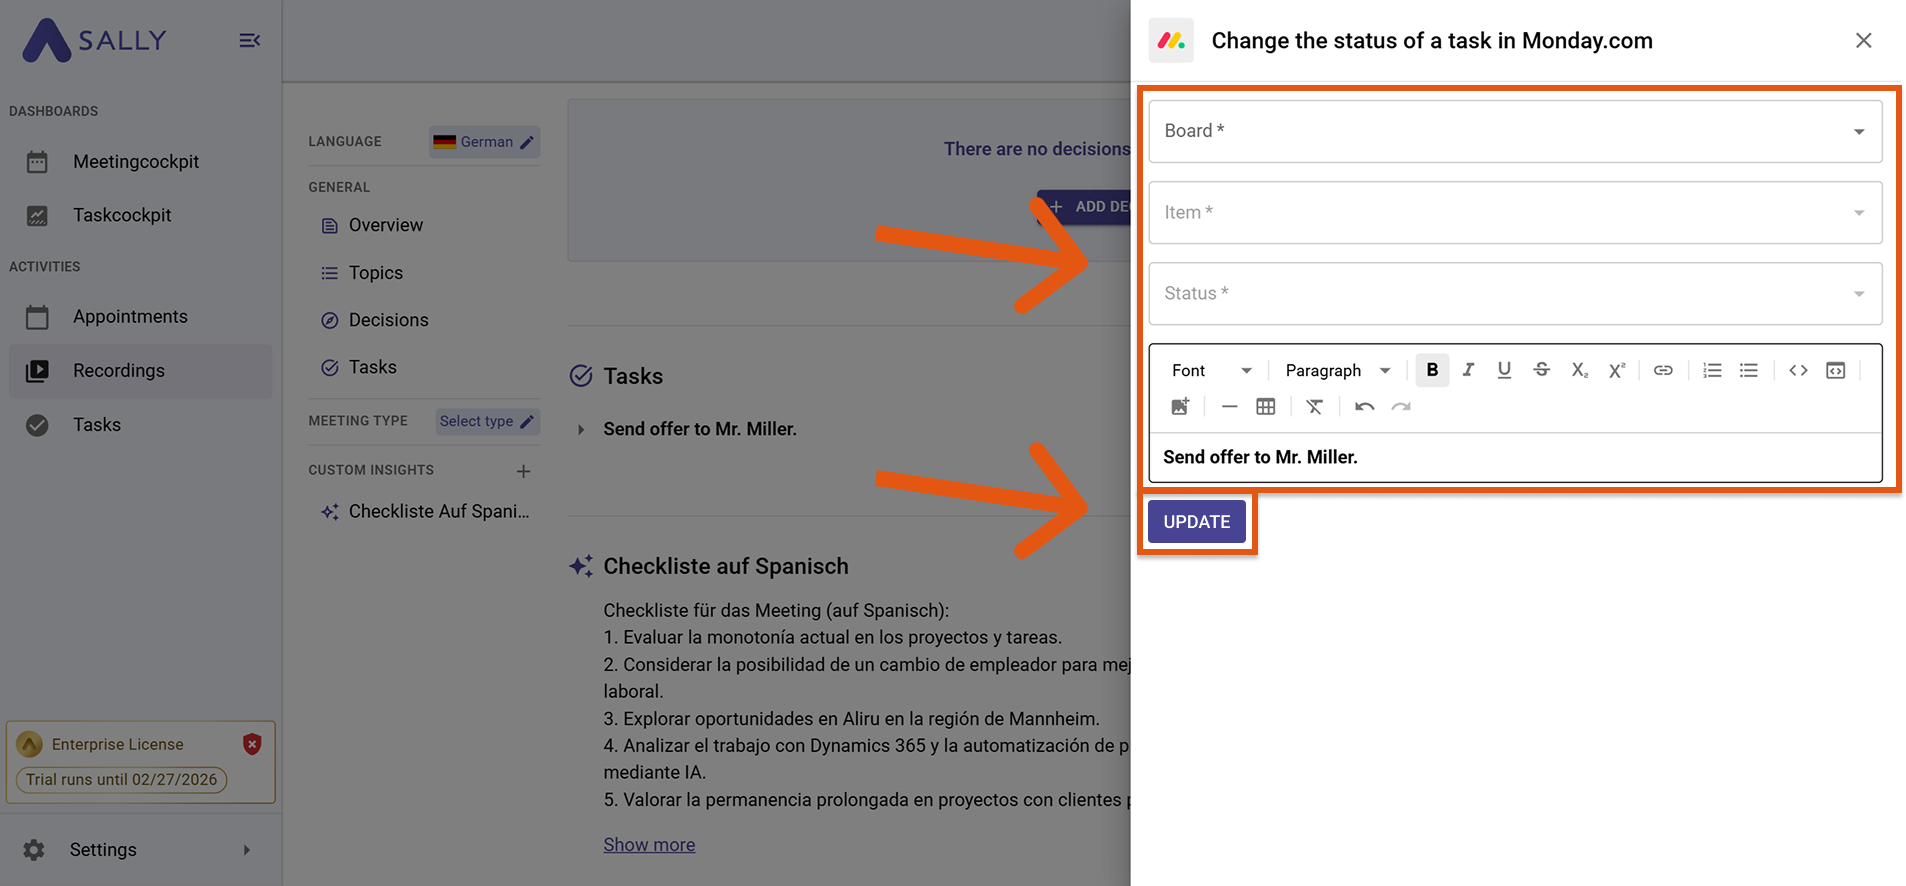Go to Decisions section
This screenshot has width=1906, height=886.
click(x=388, y=320)
